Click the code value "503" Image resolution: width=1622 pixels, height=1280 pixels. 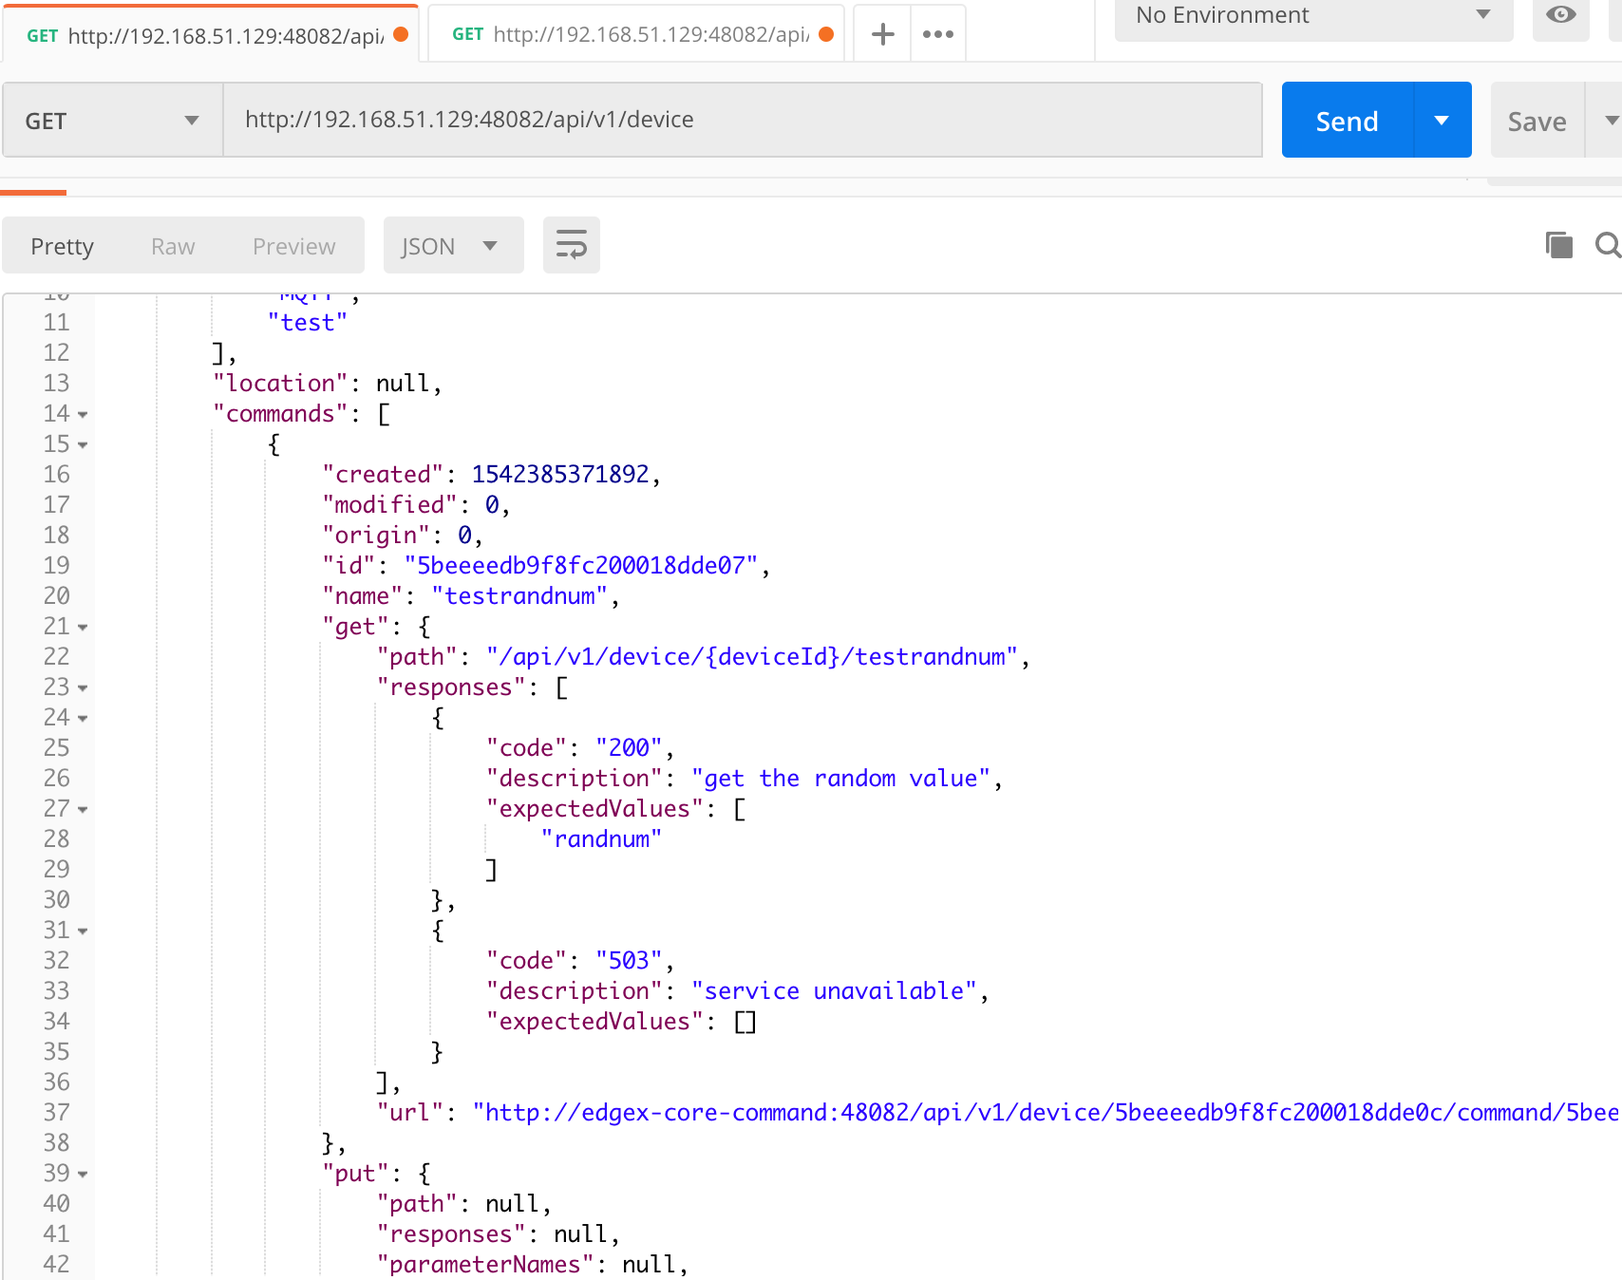click(629, 961)
